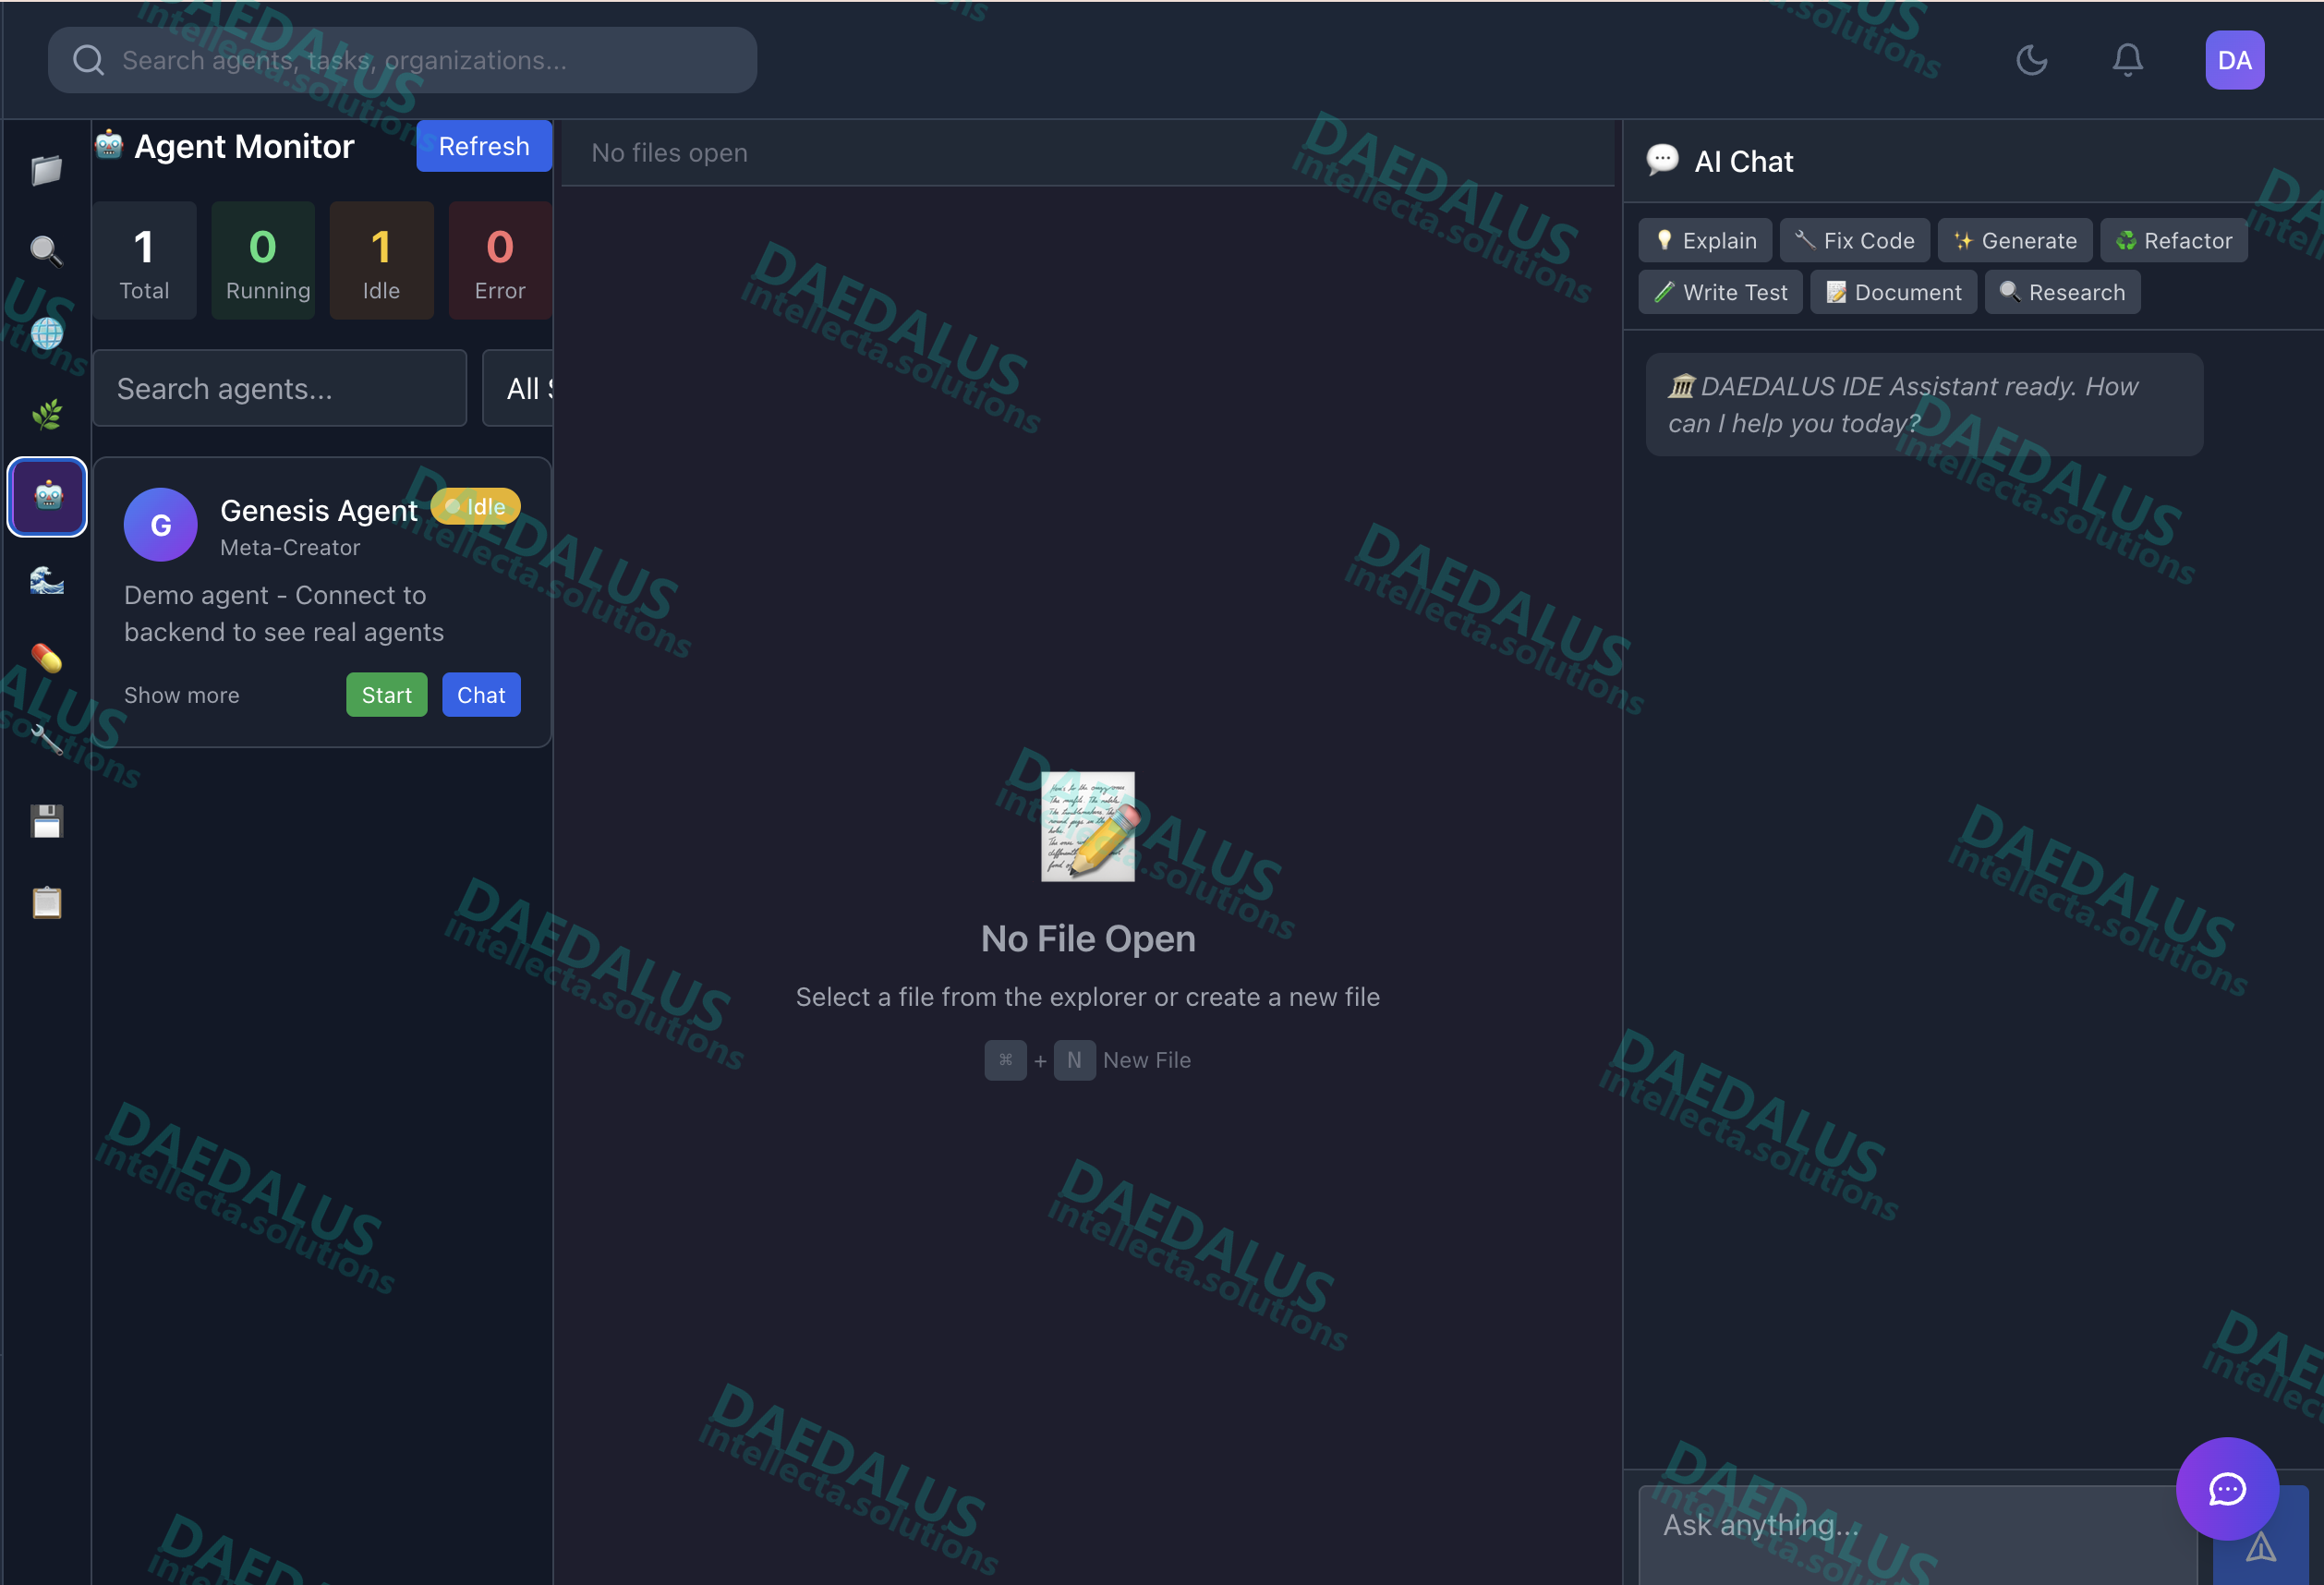The width and height of the screenshot is (2324, 1585).
Task: Open the magnifier search sidebar icon
Action: 46,251
